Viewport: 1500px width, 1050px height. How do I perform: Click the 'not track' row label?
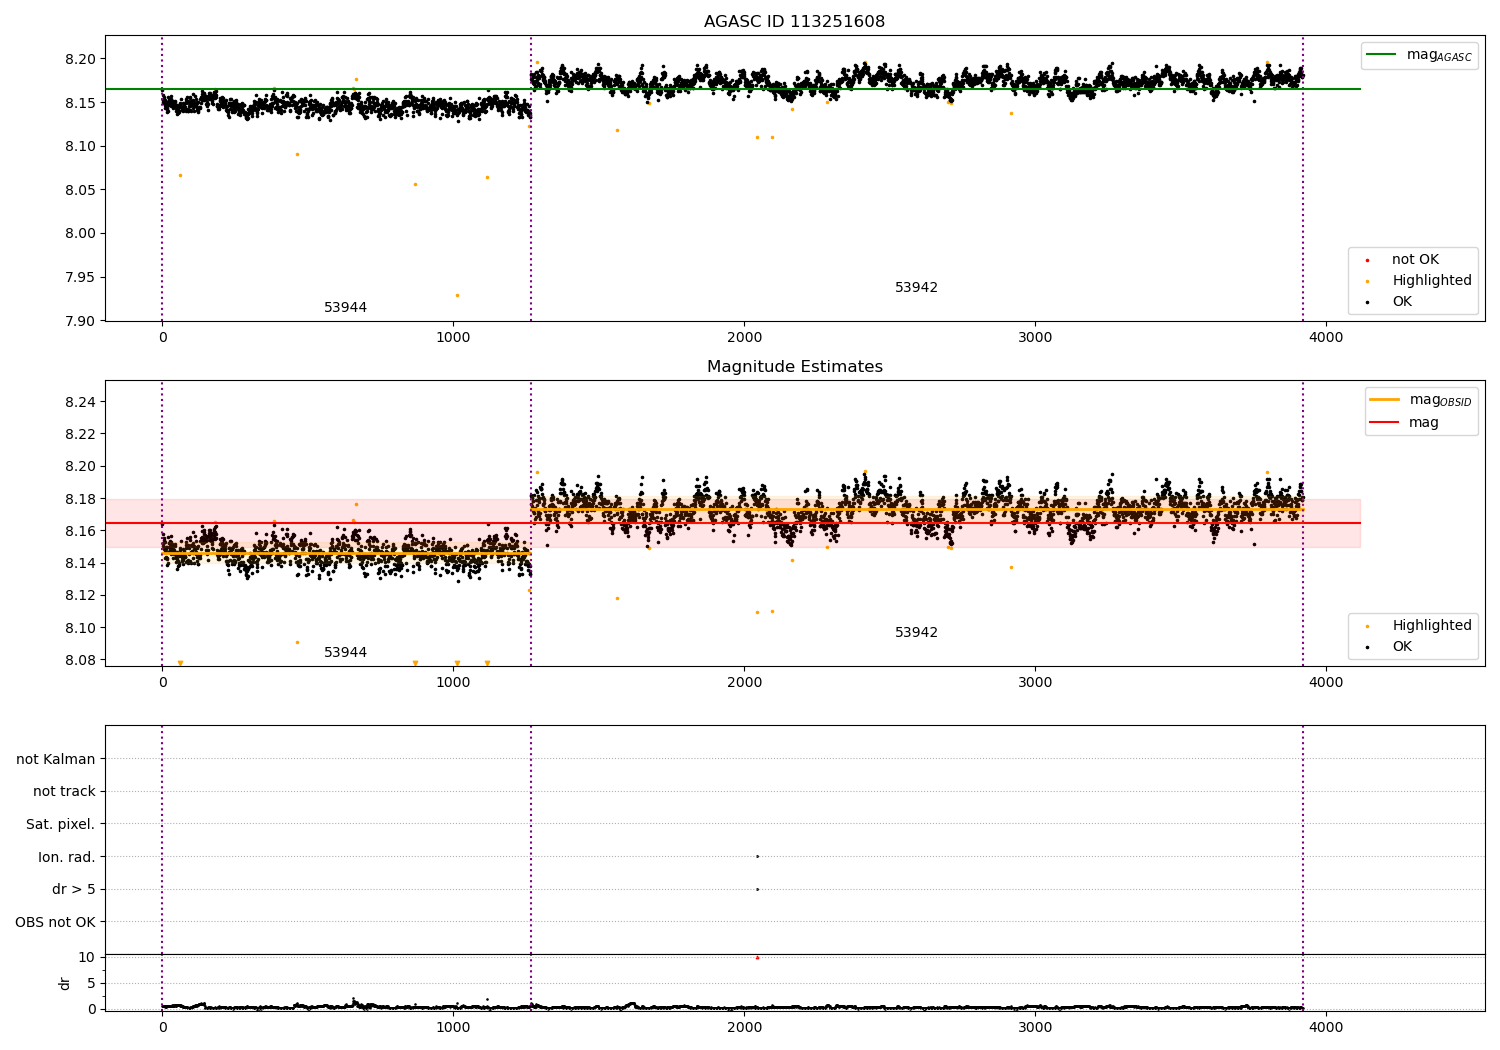pyautogui.click(x=64, y=792)
